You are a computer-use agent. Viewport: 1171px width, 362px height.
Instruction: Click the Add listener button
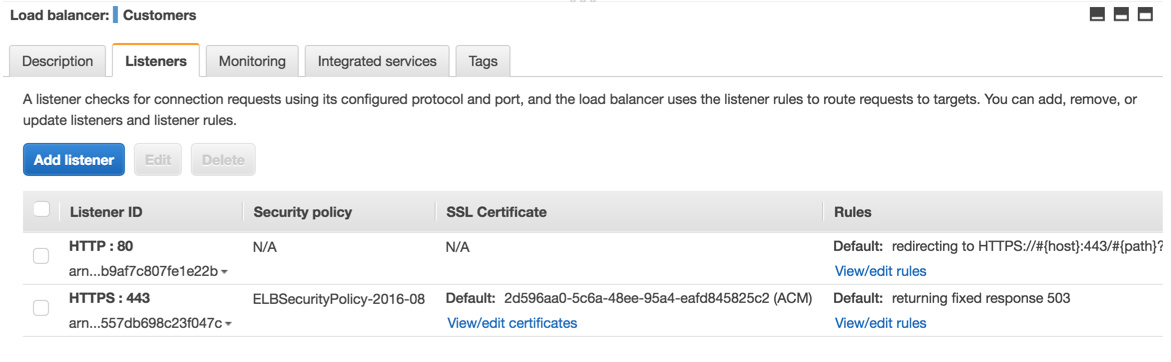tap(74, 160)
